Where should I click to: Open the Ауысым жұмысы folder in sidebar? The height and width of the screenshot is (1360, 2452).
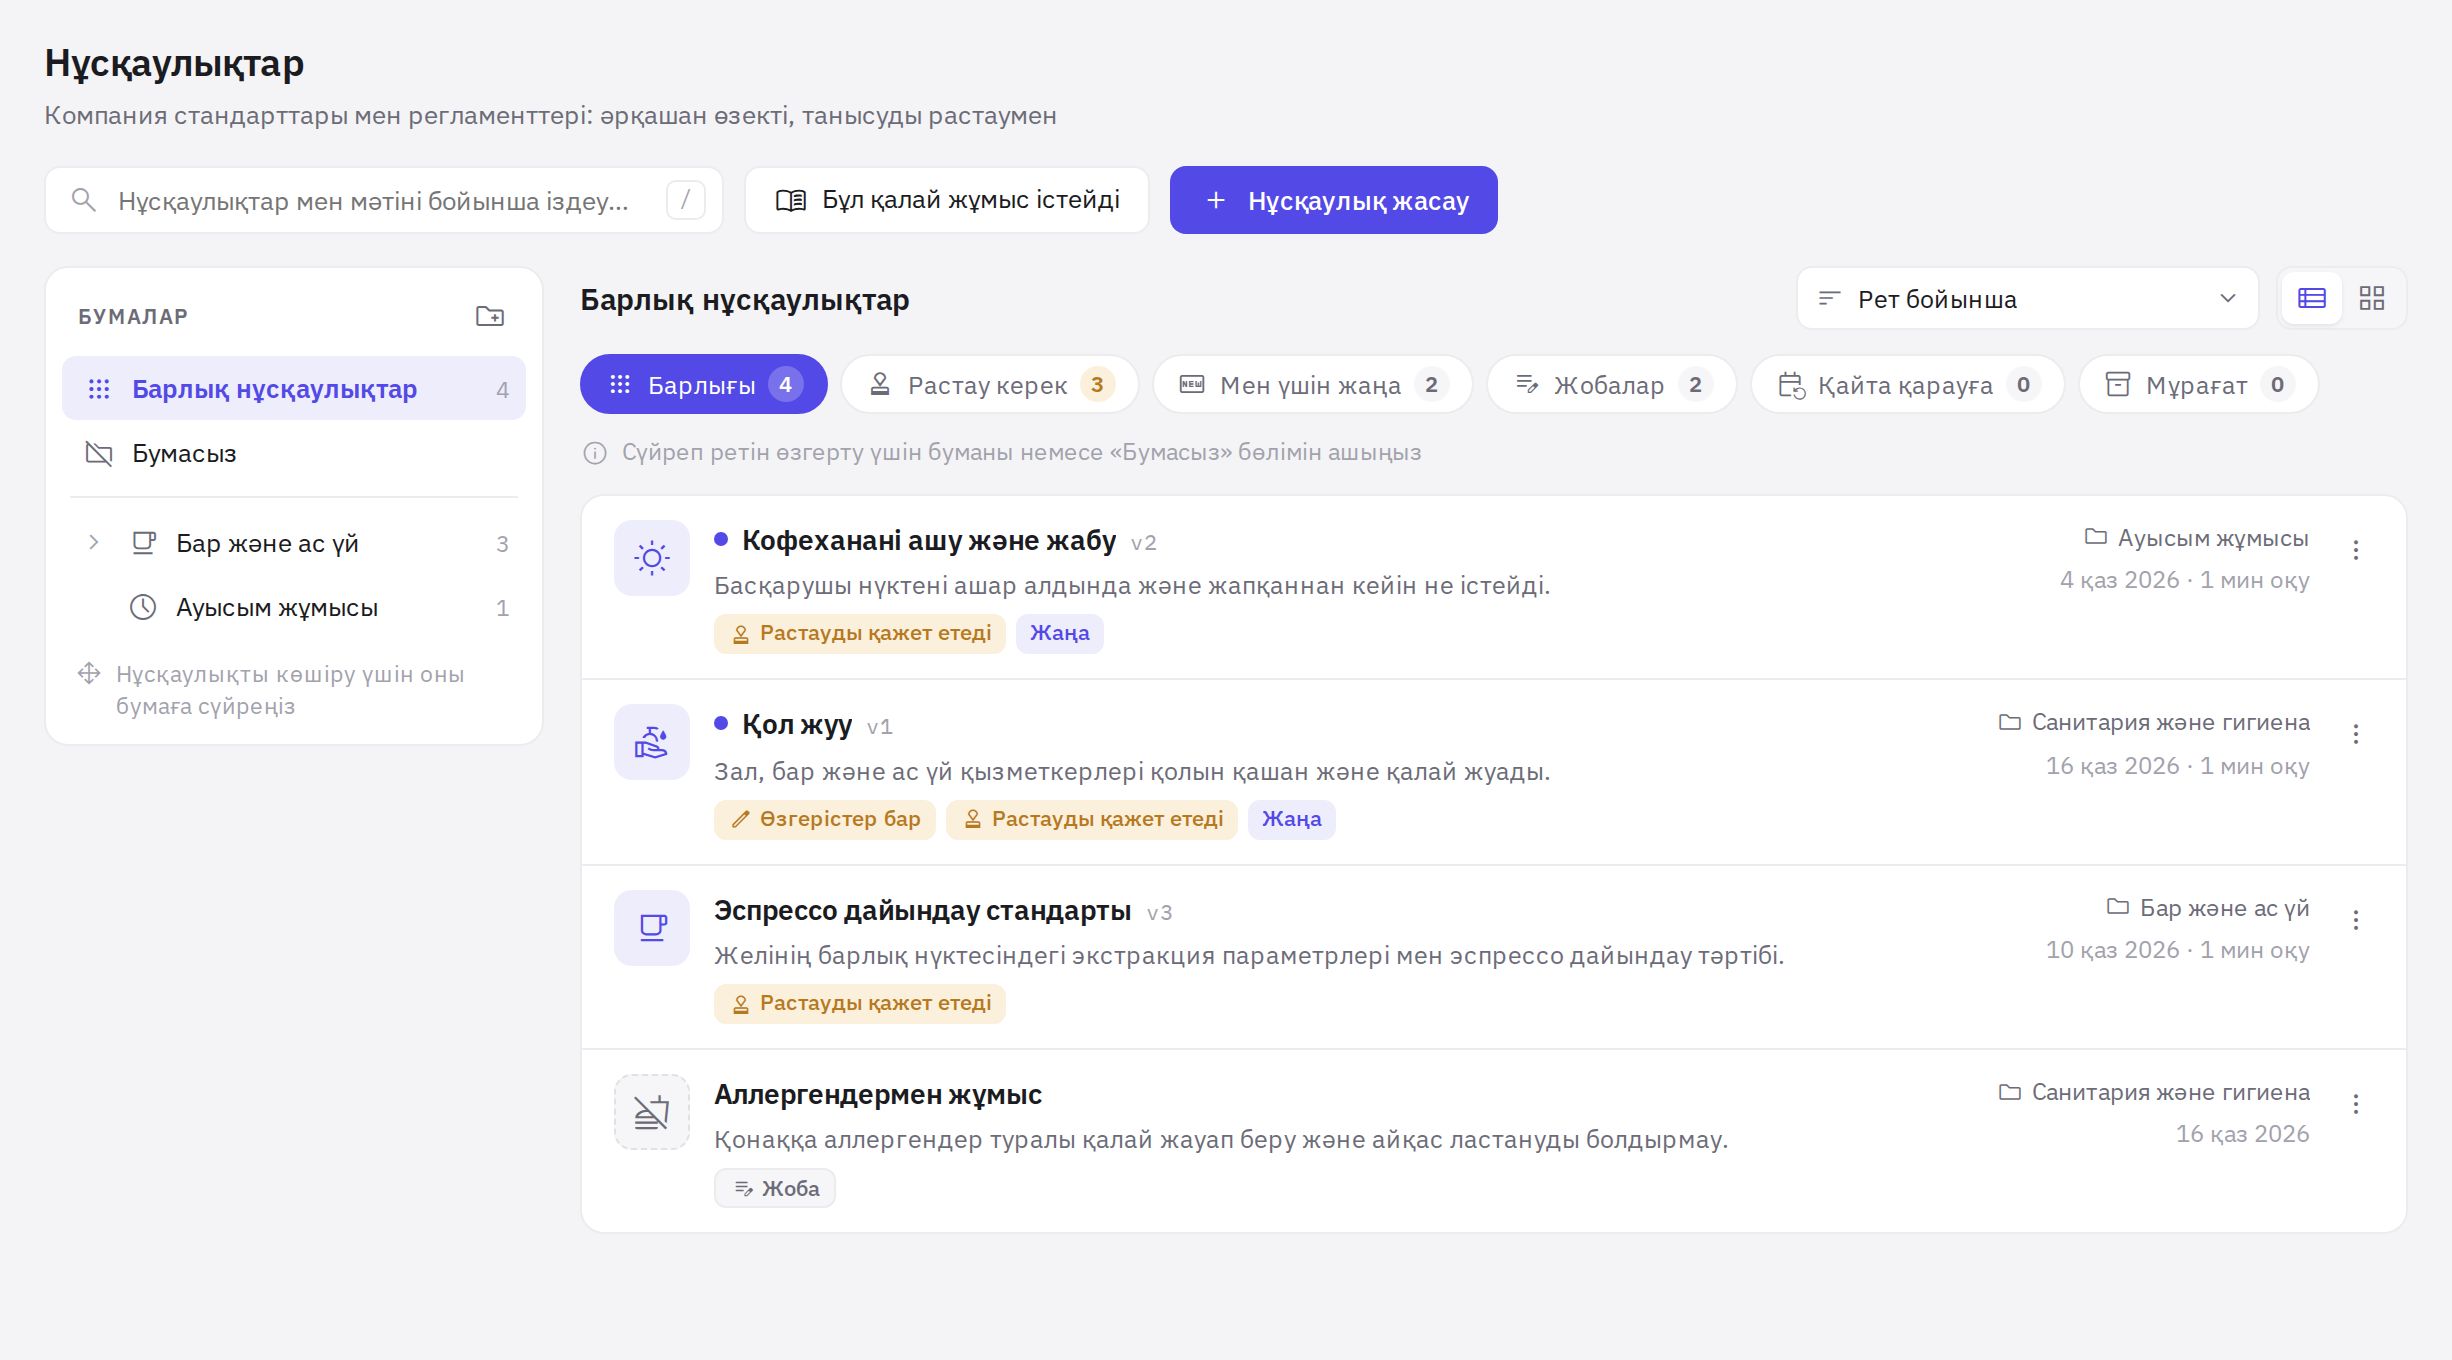tap(293, 607)
